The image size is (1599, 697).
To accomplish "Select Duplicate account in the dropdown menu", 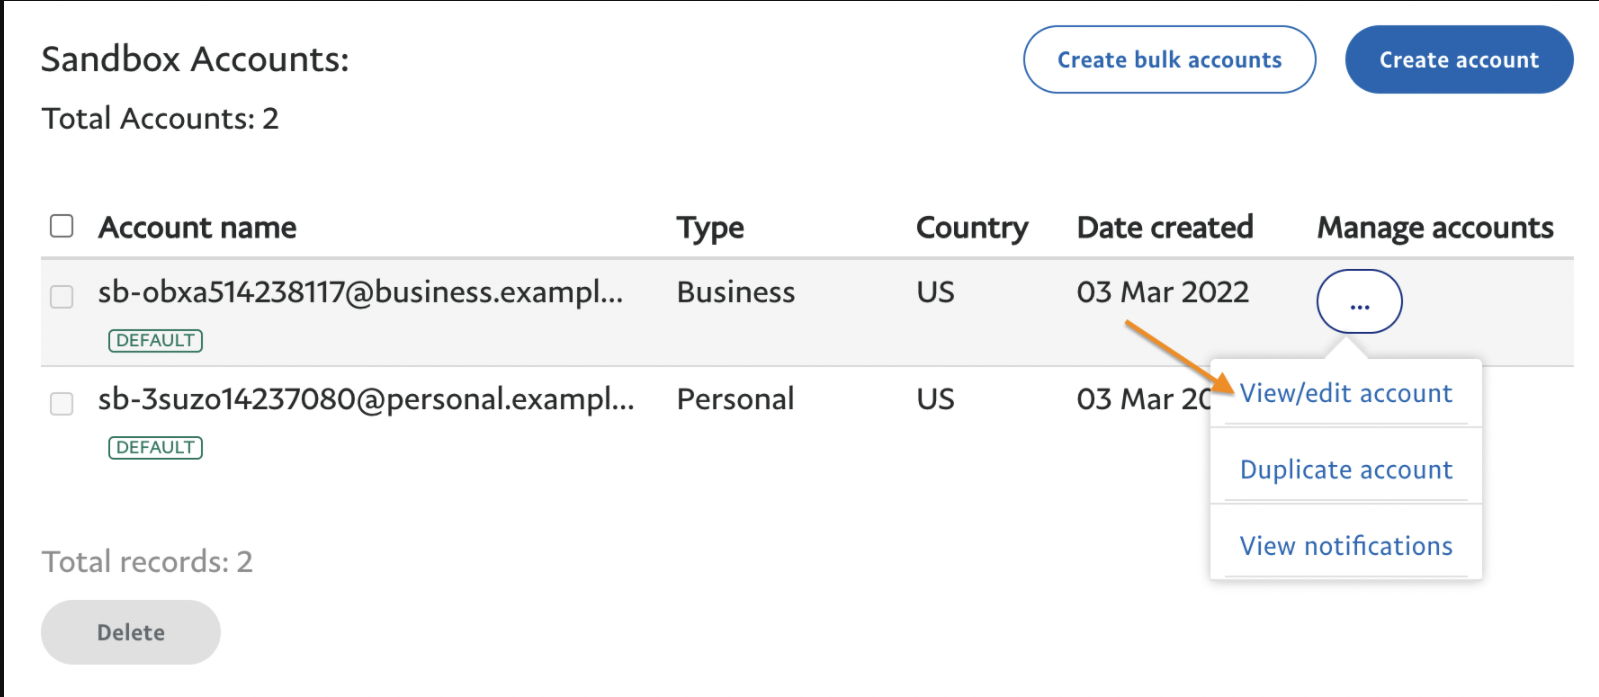I will coord(1345,470).
